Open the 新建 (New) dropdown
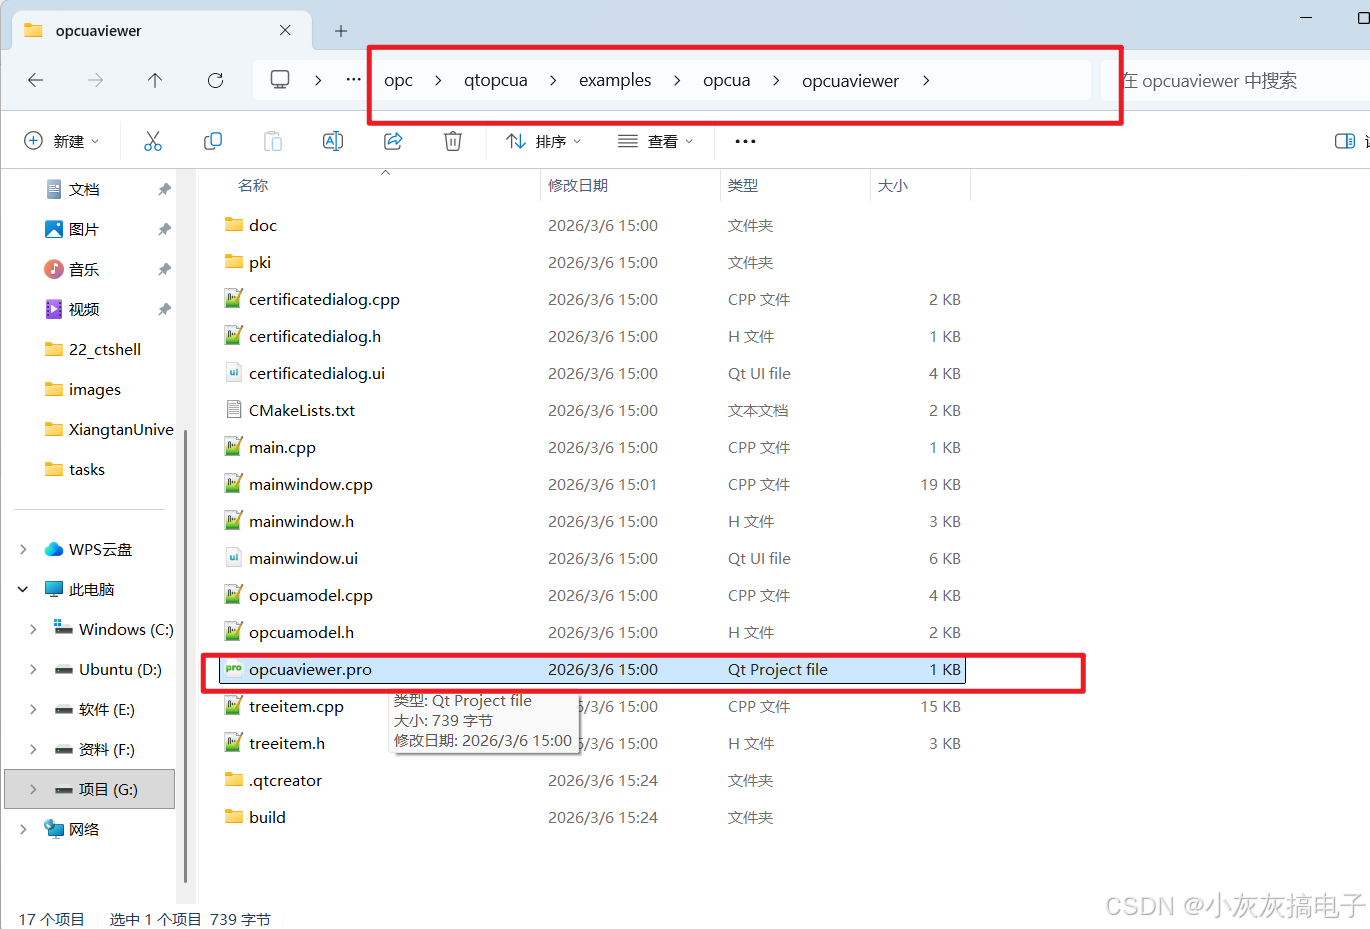This screenshot has height=929, width=1370. click(62, 141)
